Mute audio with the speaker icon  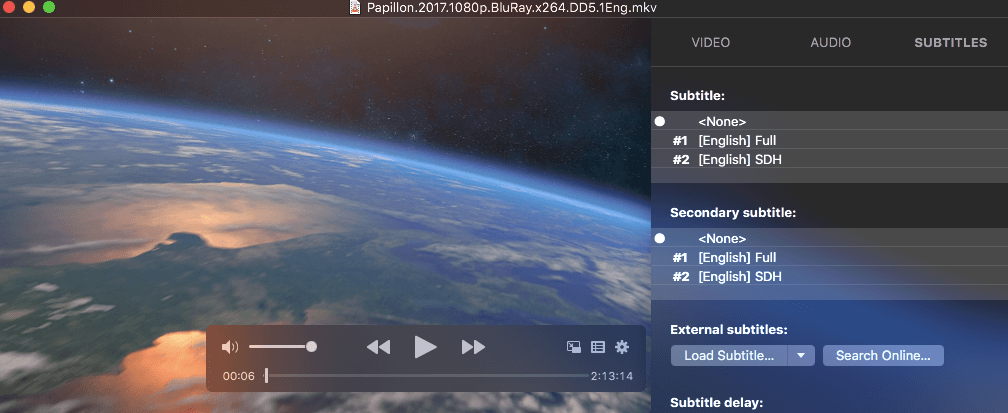point(230,347)
